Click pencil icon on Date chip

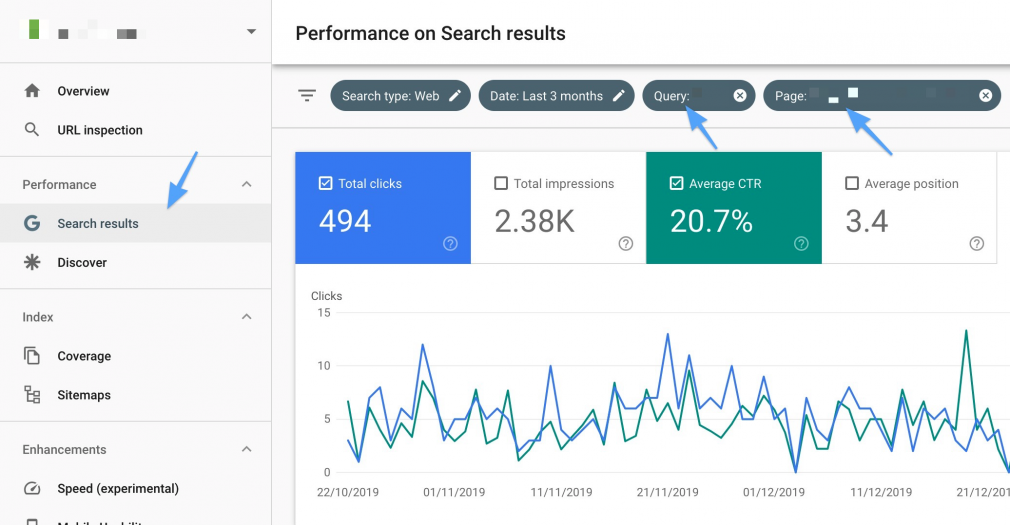tap(618, 96)
